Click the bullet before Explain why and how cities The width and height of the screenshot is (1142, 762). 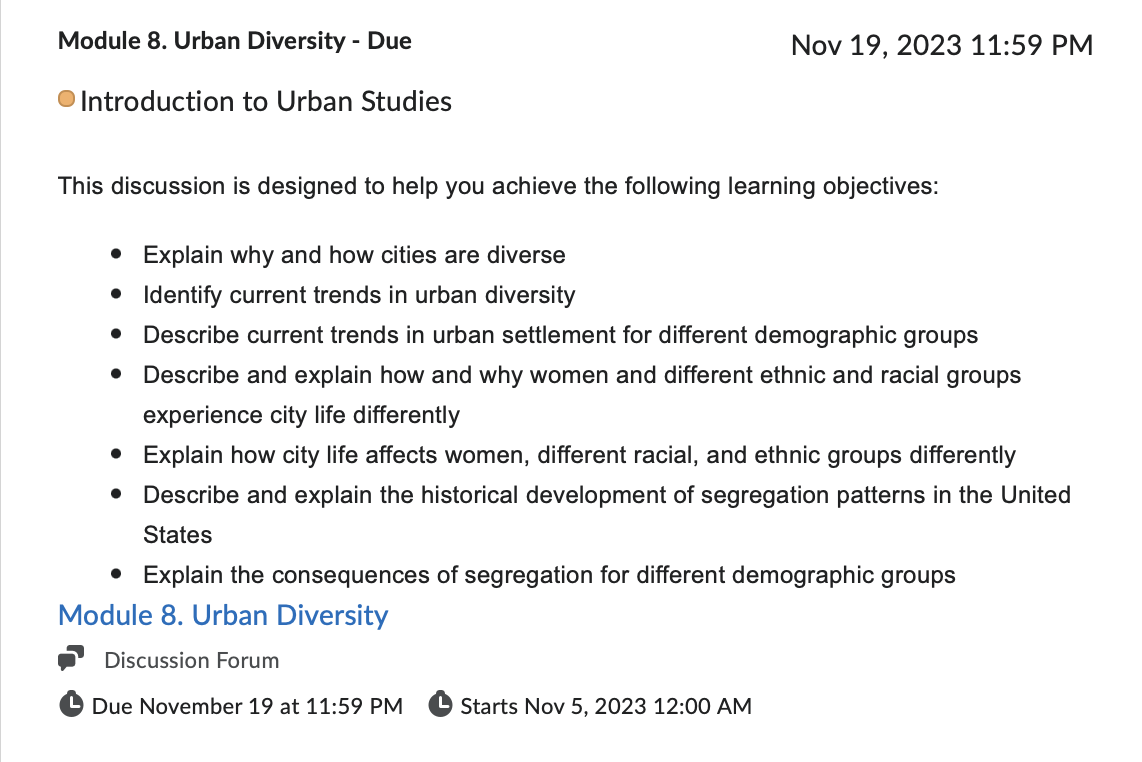click(117, 254)
